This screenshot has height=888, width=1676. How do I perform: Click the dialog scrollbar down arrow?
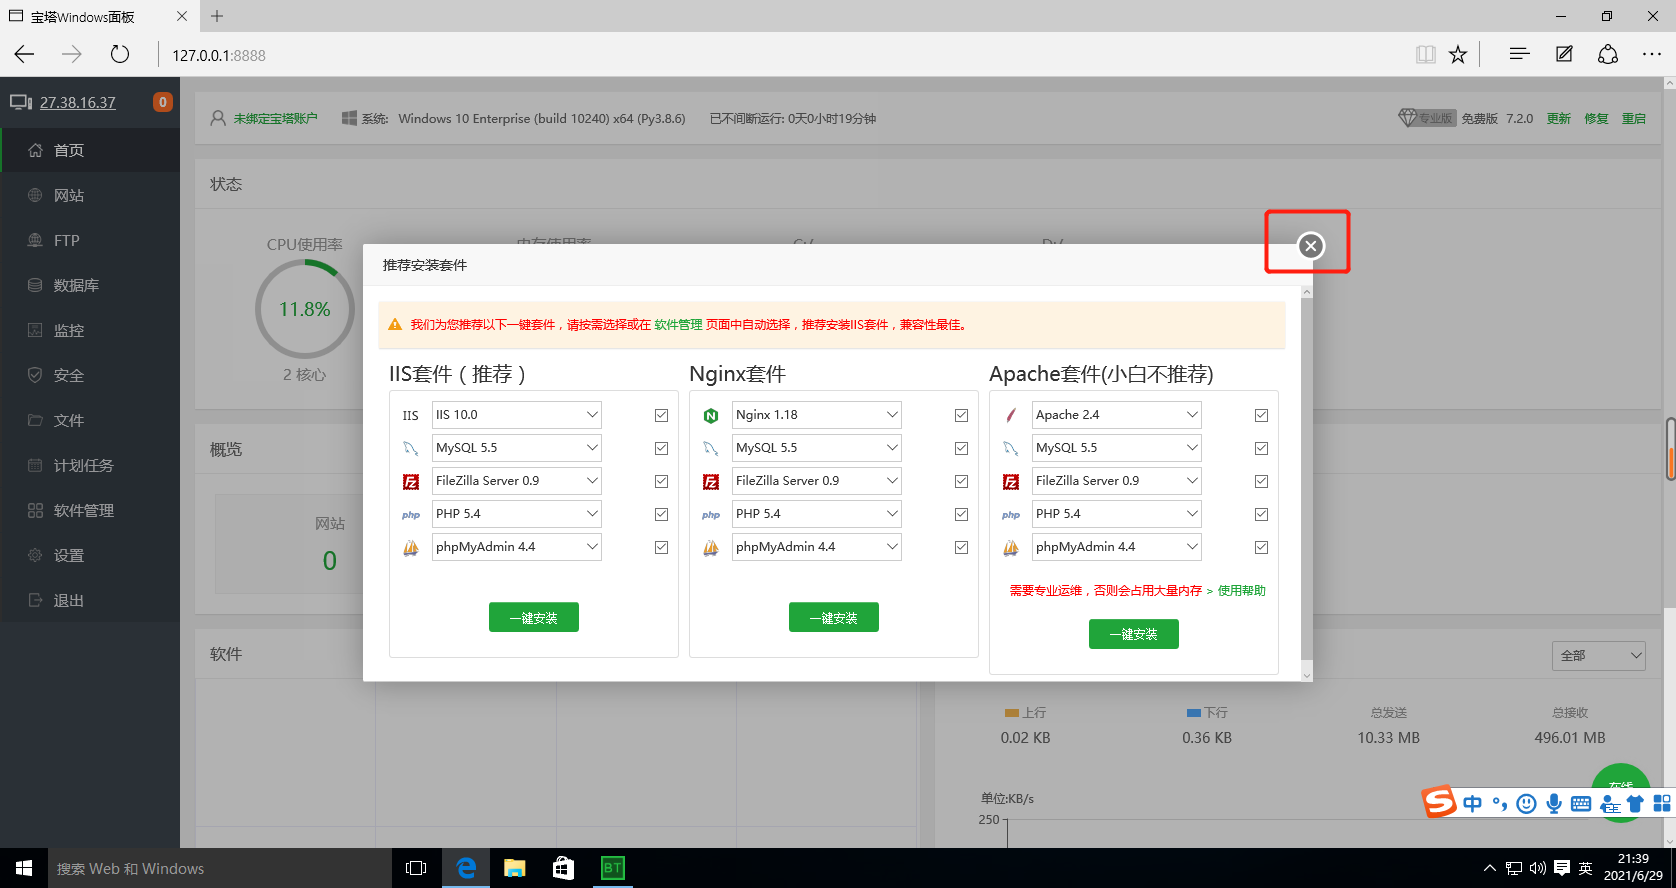pyautogui.click(x=1306, y=675)
